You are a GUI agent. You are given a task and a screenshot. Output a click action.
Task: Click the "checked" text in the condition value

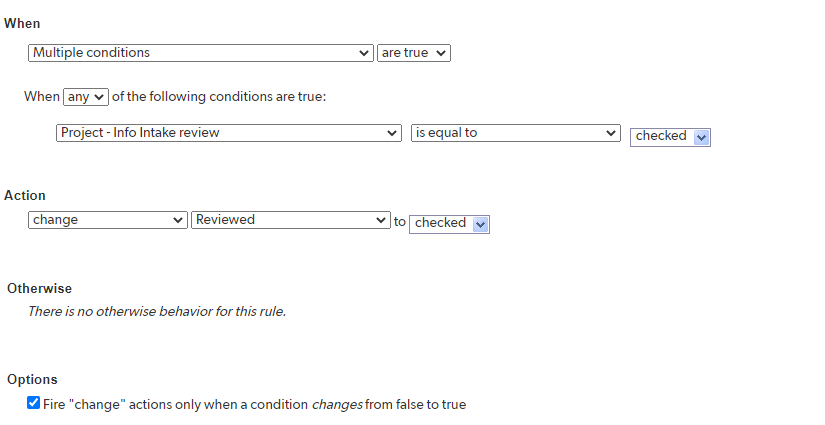pos(661,136)
